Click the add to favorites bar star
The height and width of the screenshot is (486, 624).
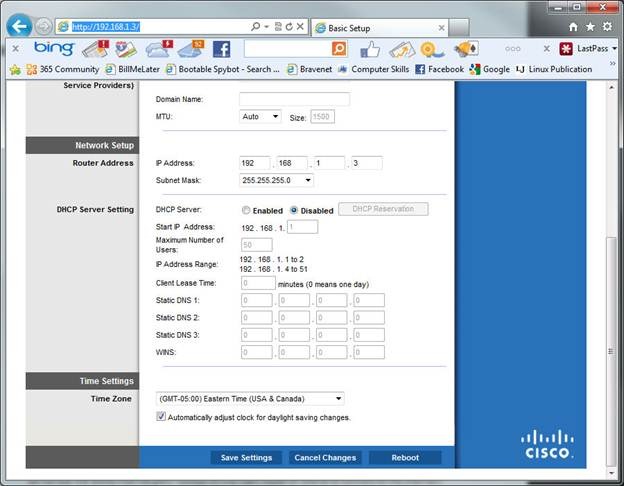[x=16, y=70]
